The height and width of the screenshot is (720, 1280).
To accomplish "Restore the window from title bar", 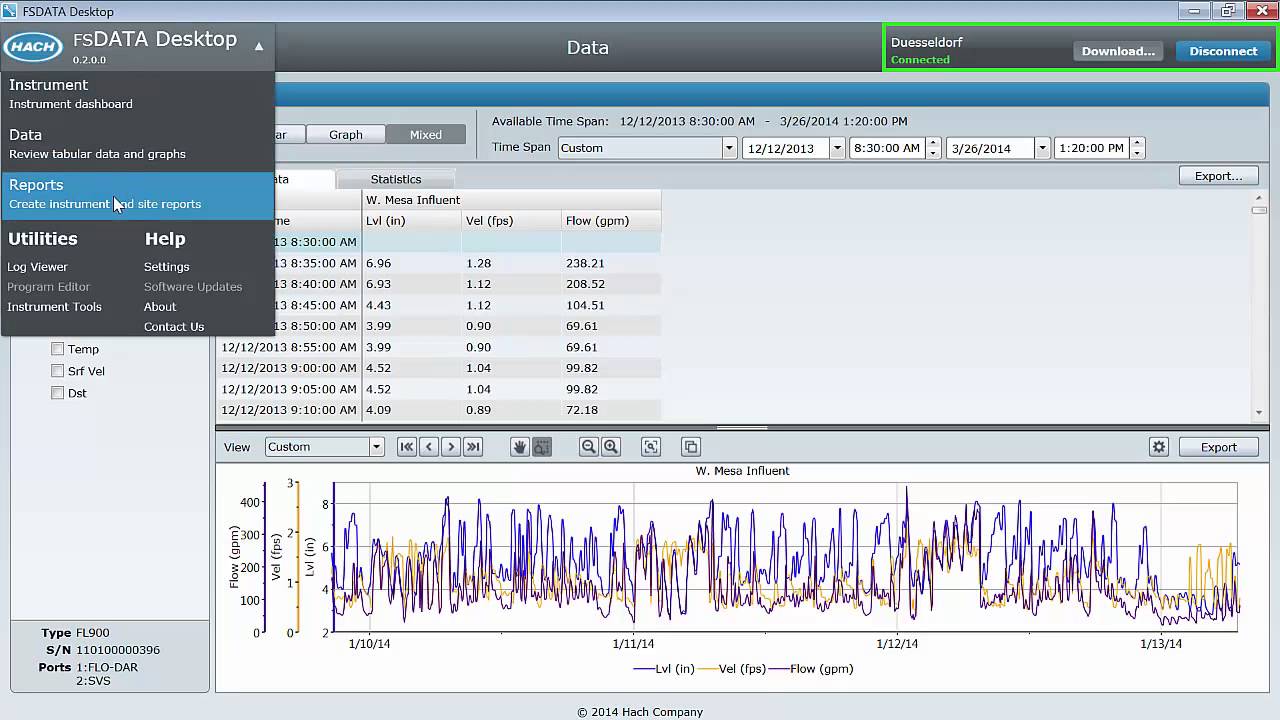I will click(1227, 11).
